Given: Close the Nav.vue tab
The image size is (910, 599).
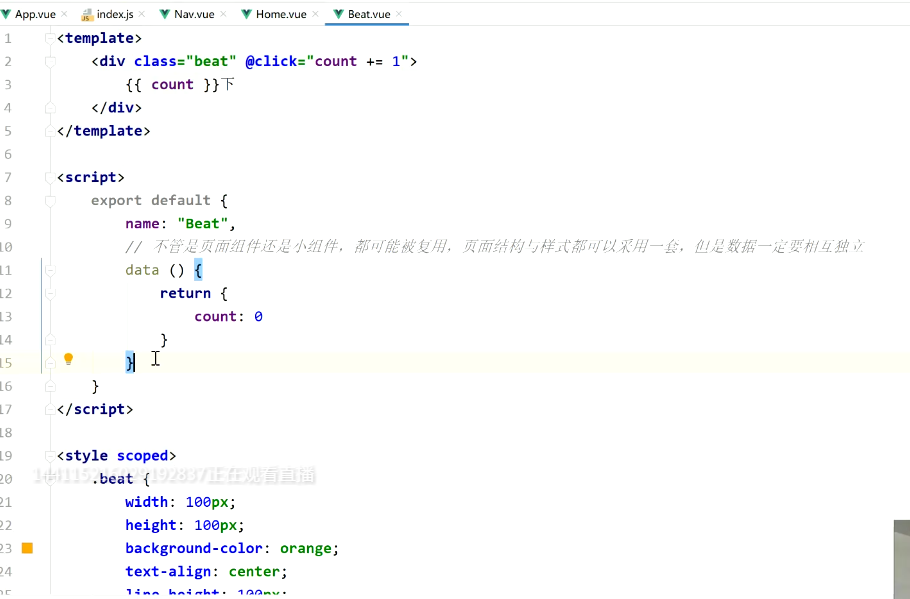Looking at the screenshot, I should tap(223, 14).
